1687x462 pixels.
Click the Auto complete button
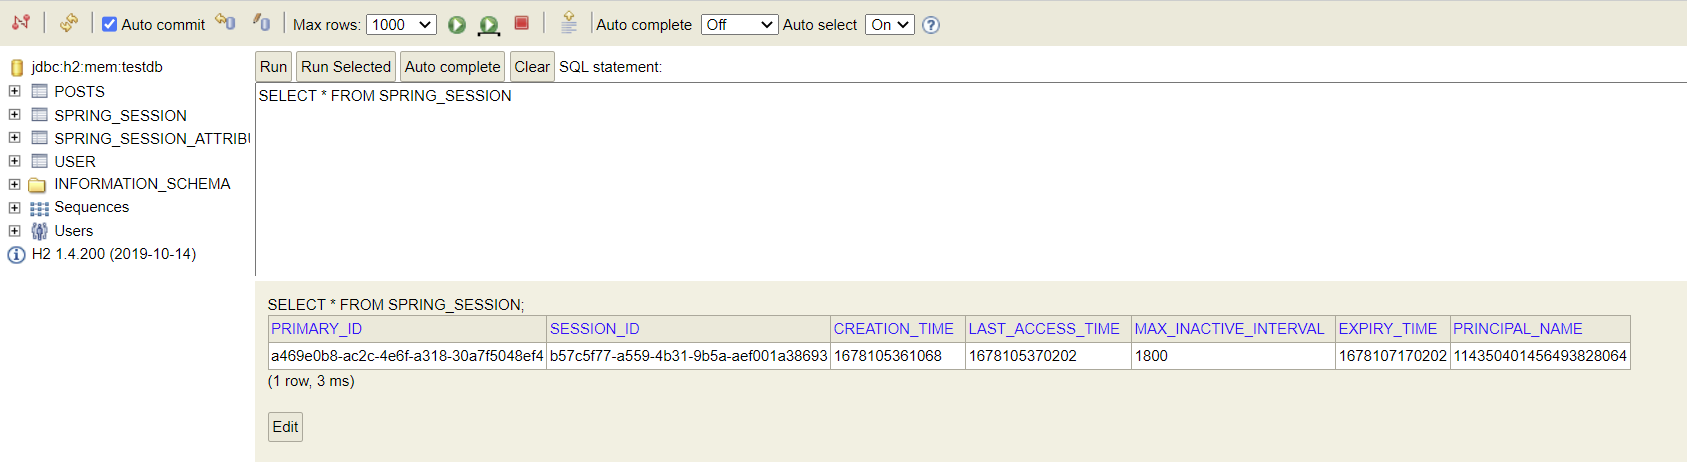point(452,67)
